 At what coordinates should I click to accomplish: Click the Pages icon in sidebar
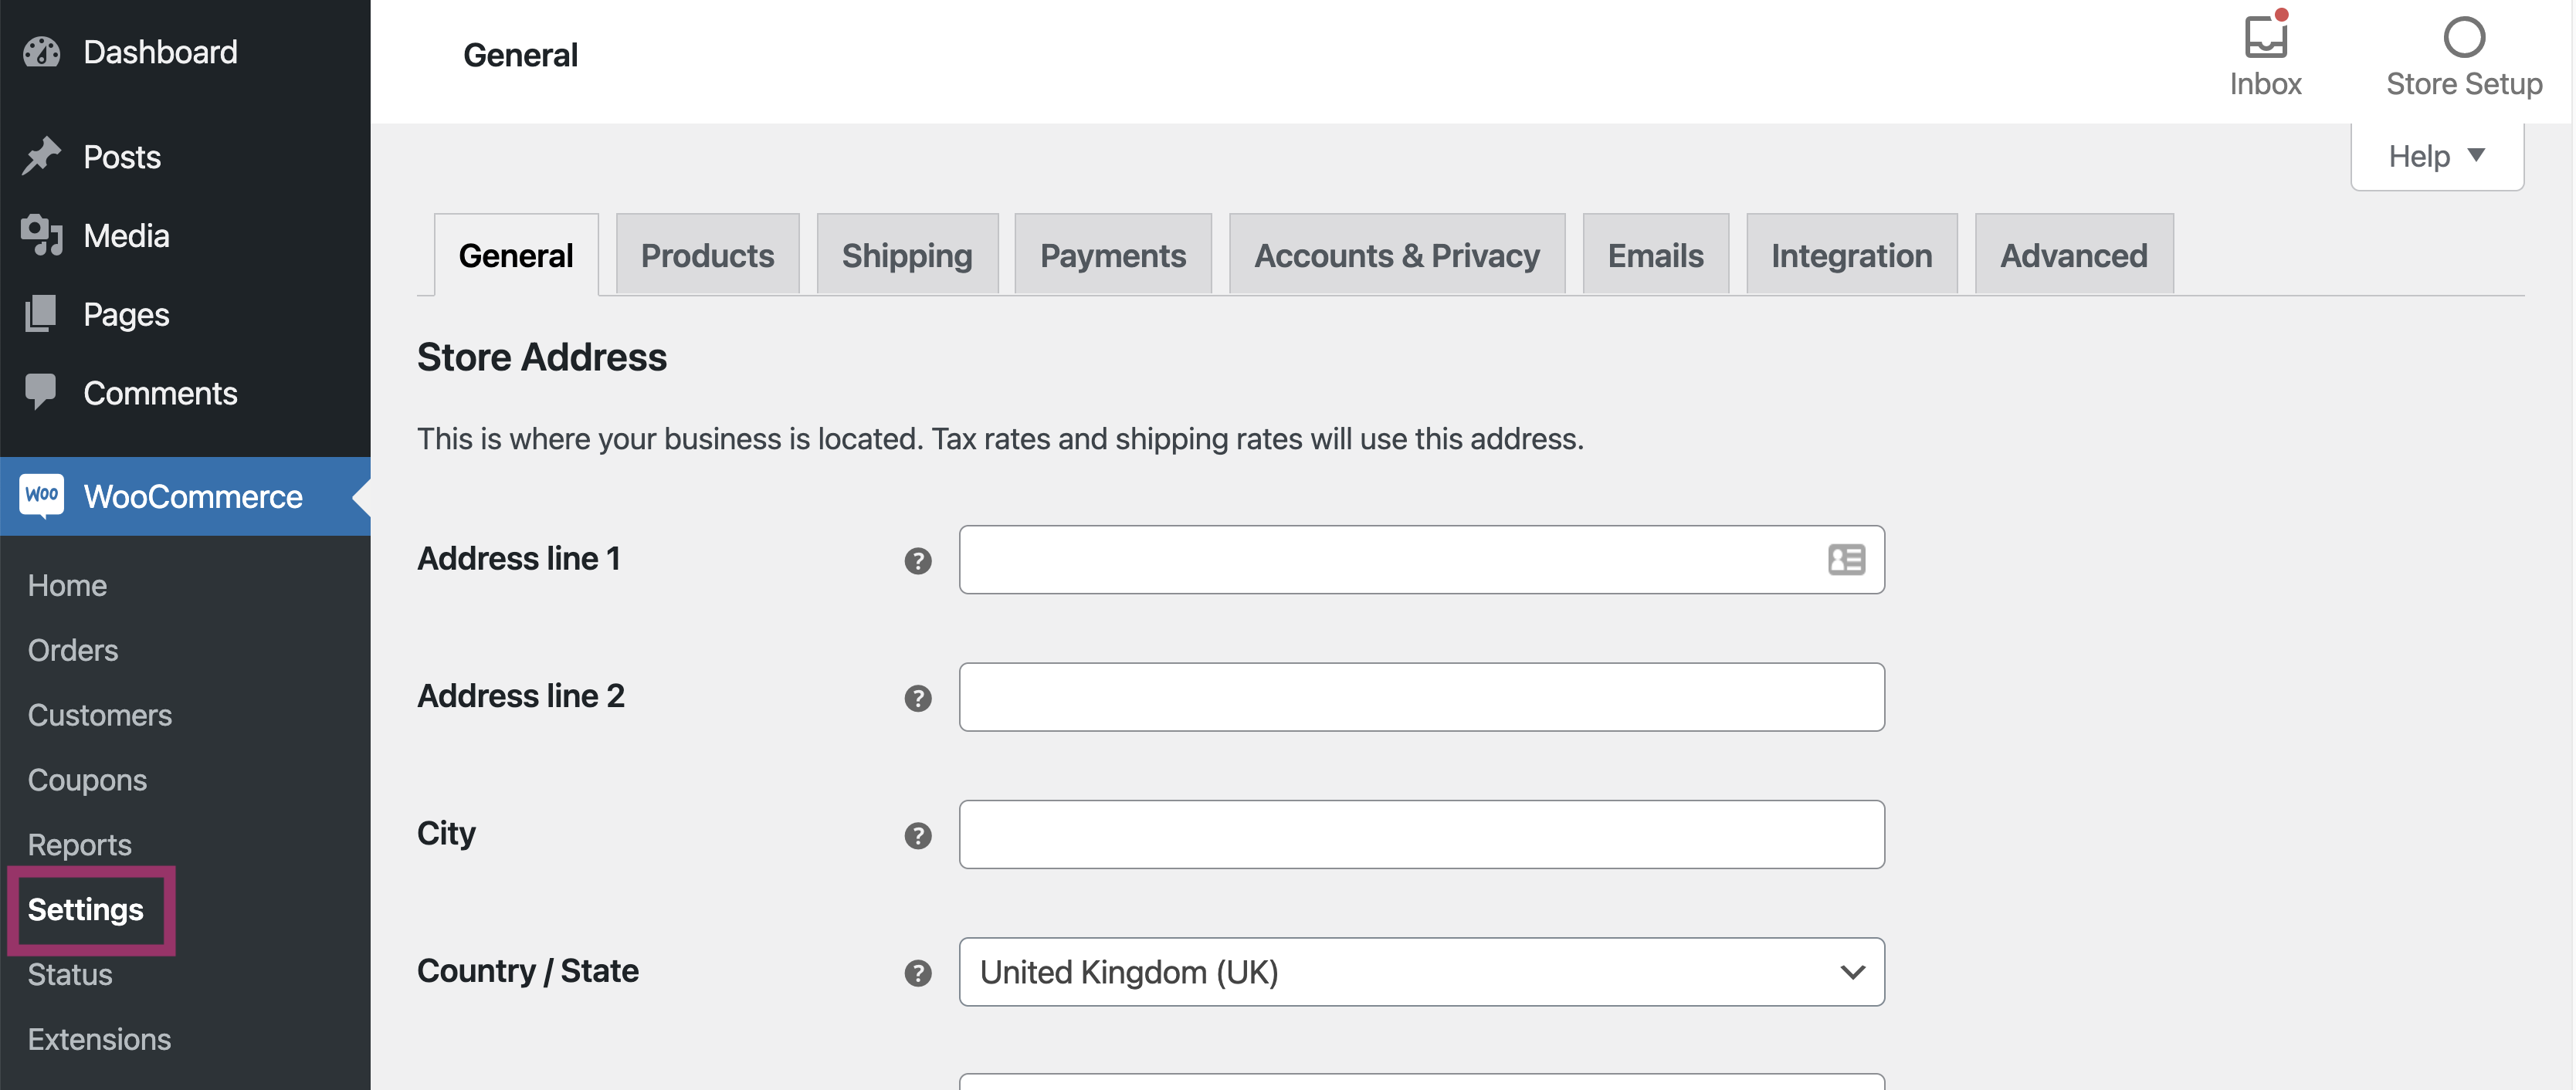coord(42,314)
